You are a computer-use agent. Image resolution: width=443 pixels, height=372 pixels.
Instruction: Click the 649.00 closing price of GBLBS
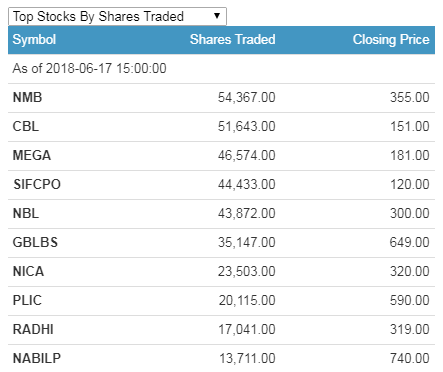click(410, 243)
